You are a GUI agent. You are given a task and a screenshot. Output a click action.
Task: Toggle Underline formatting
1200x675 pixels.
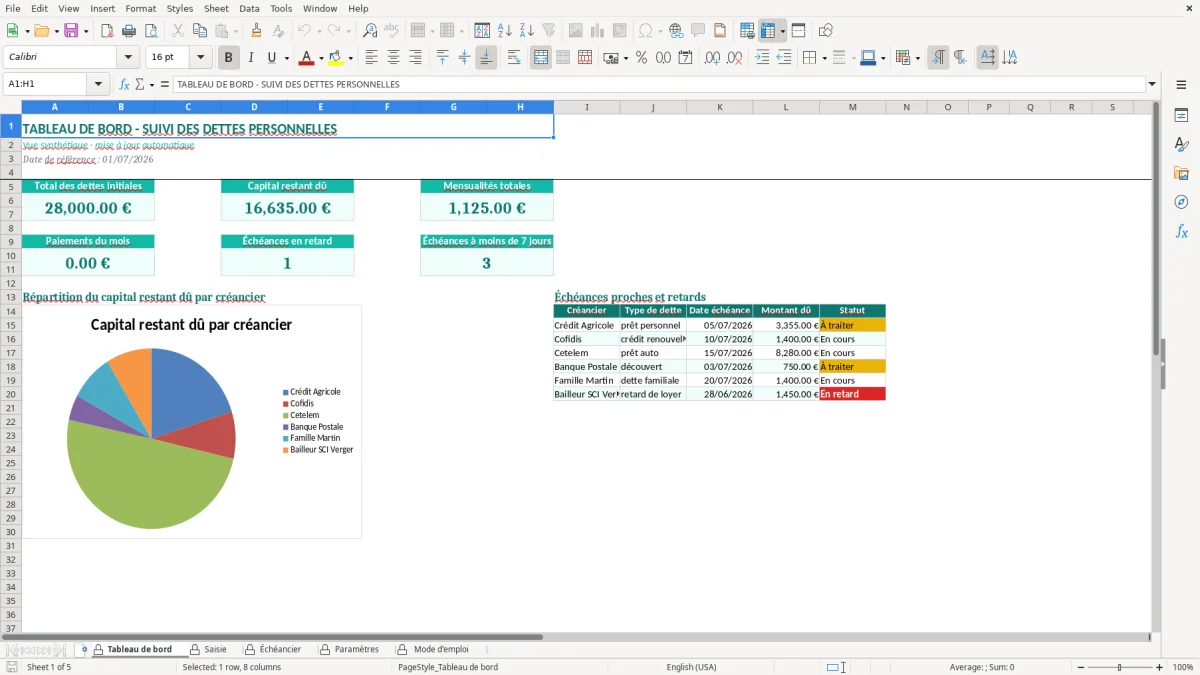click(271, 58)
